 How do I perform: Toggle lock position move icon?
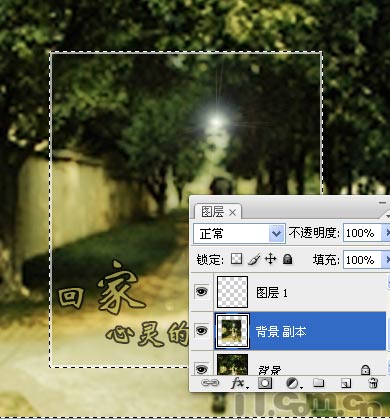click(271, 259)
